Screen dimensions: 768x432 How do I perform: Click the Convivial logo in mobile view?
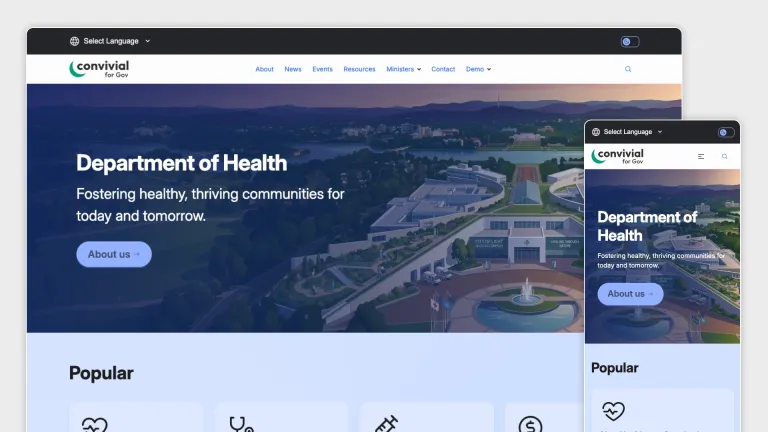click(x=618, y=156)
